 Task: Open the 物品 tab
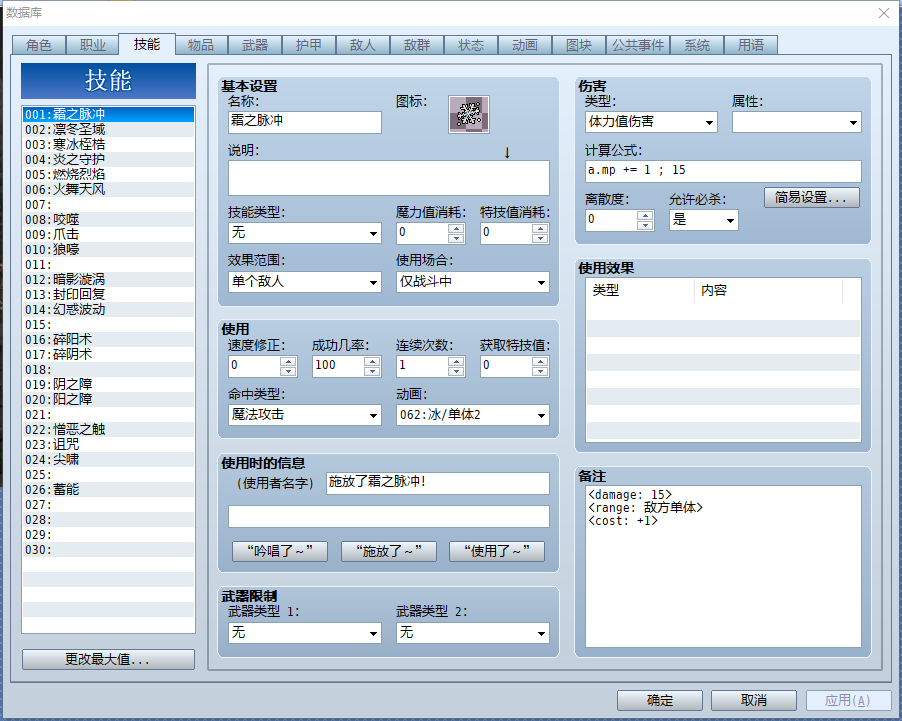coord(201,45)
